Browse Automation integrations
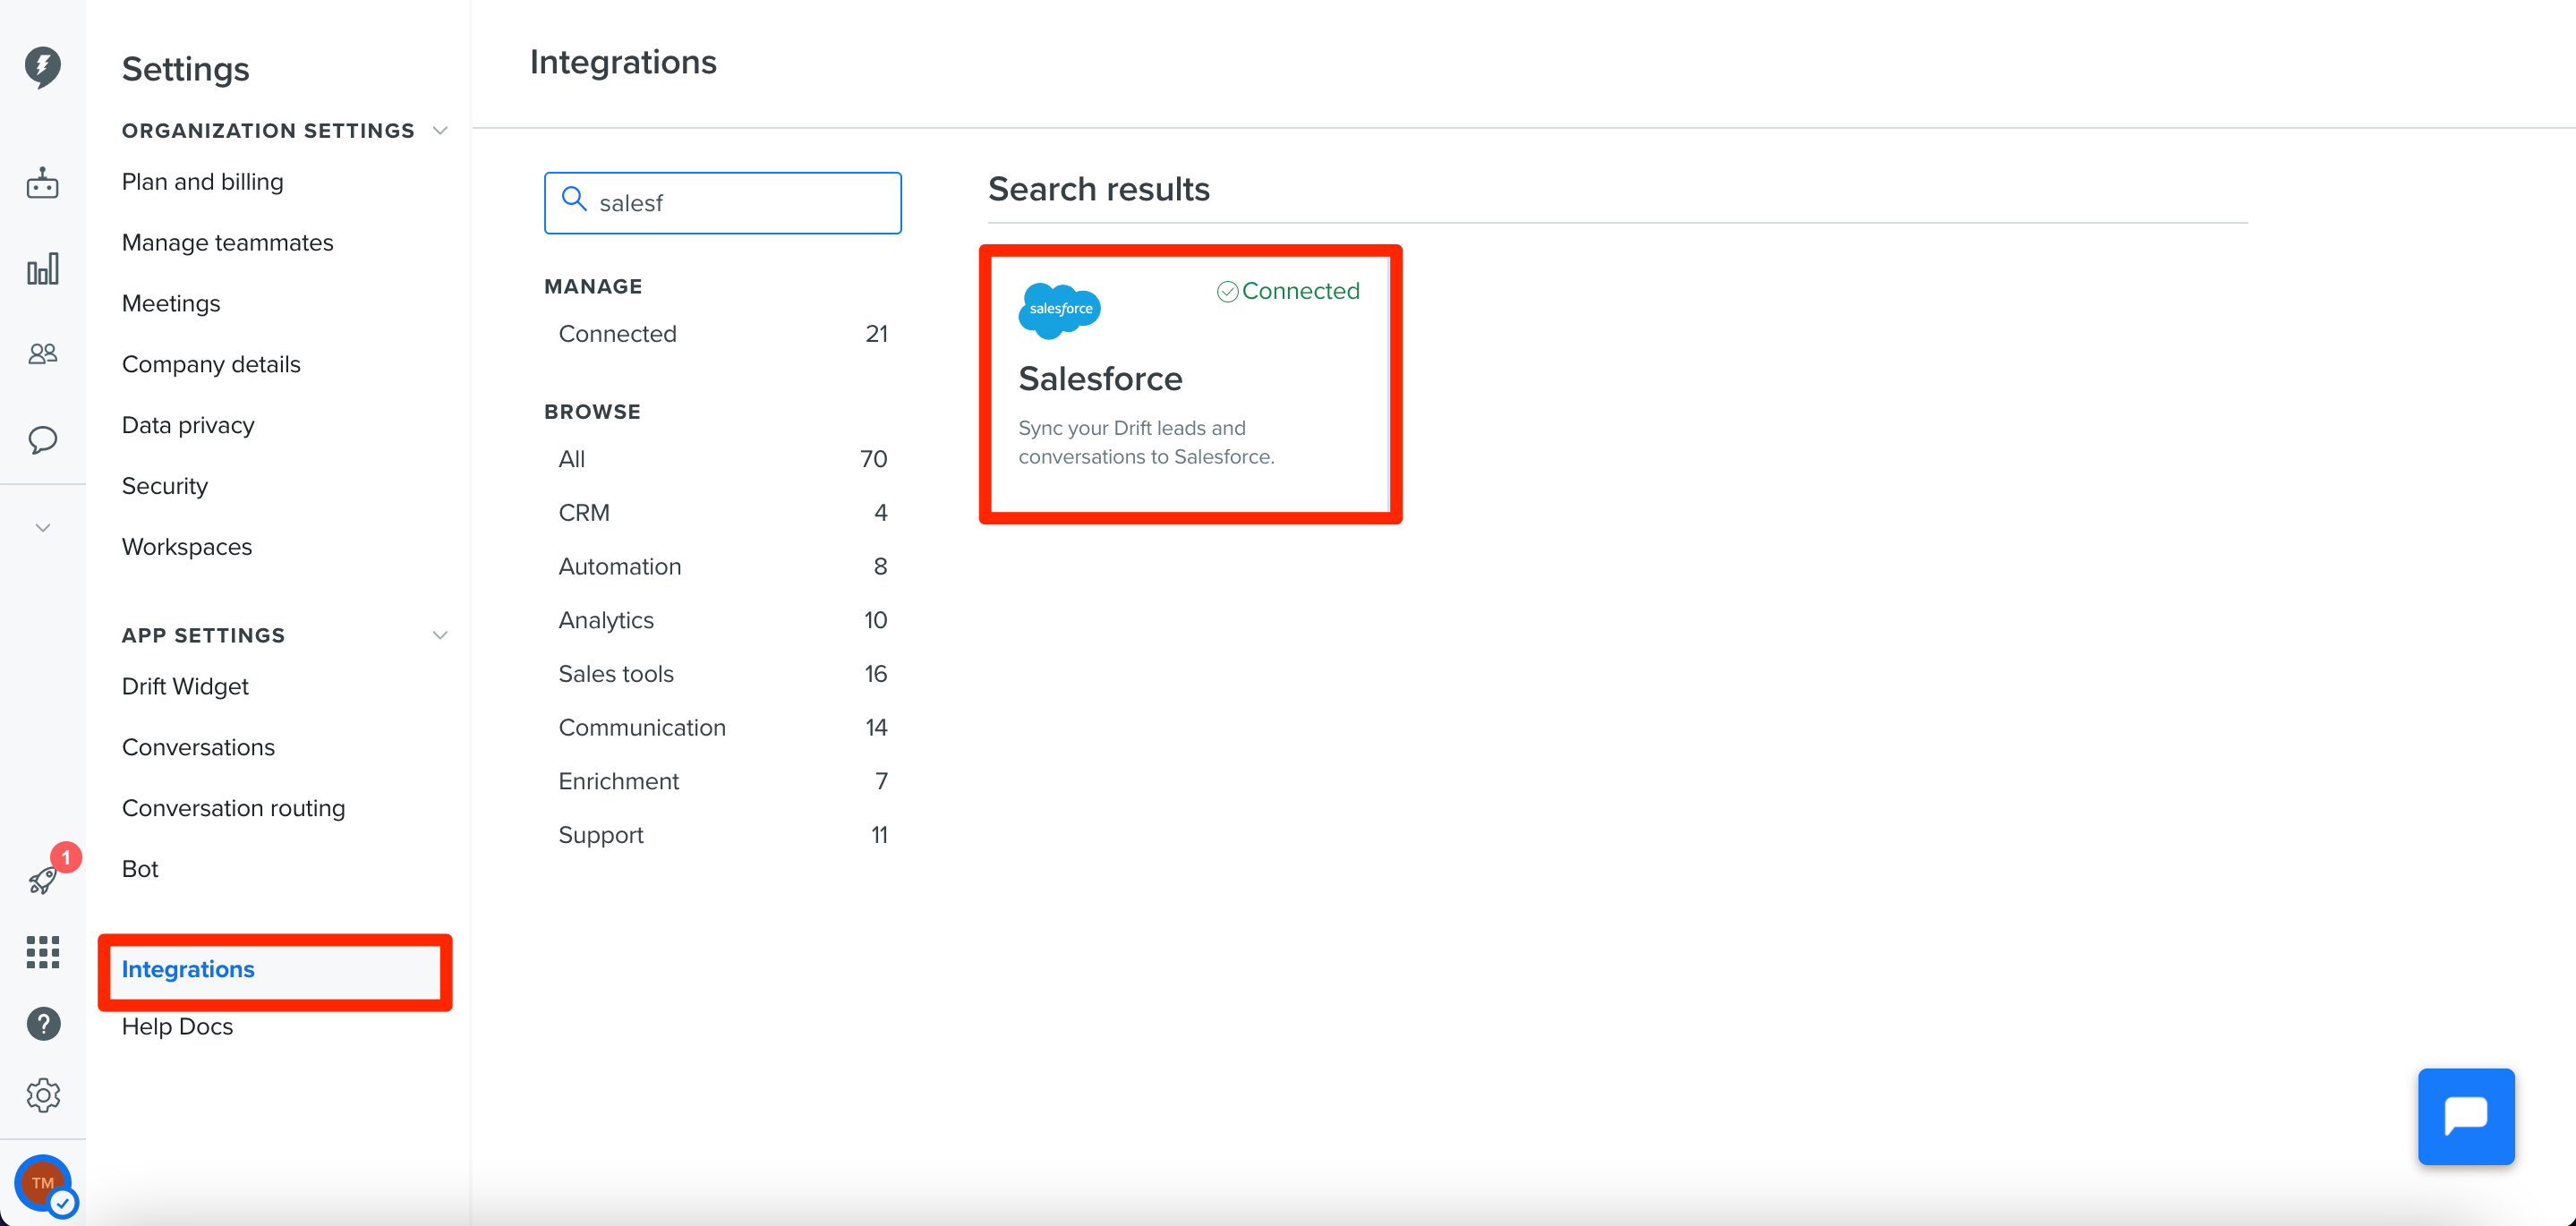This screenshot has height=1226, width=2576. pos(722,567)
